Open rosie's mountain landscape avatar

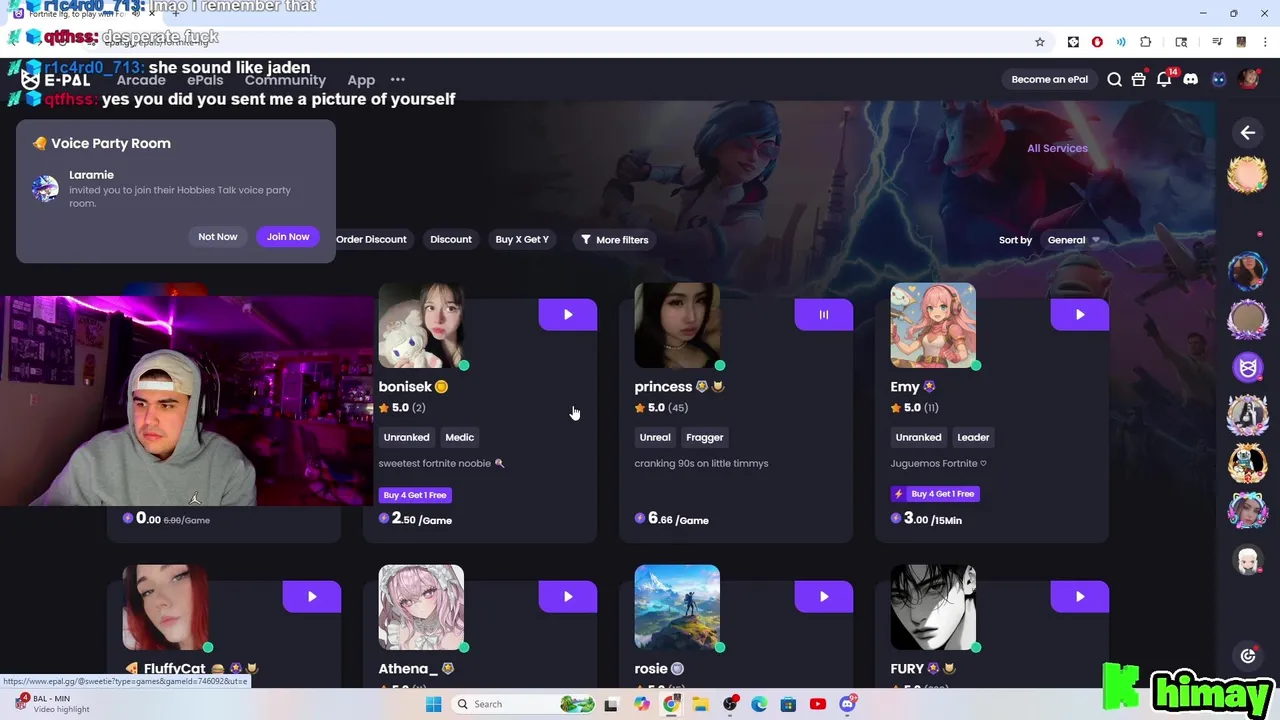pos(677,607)
